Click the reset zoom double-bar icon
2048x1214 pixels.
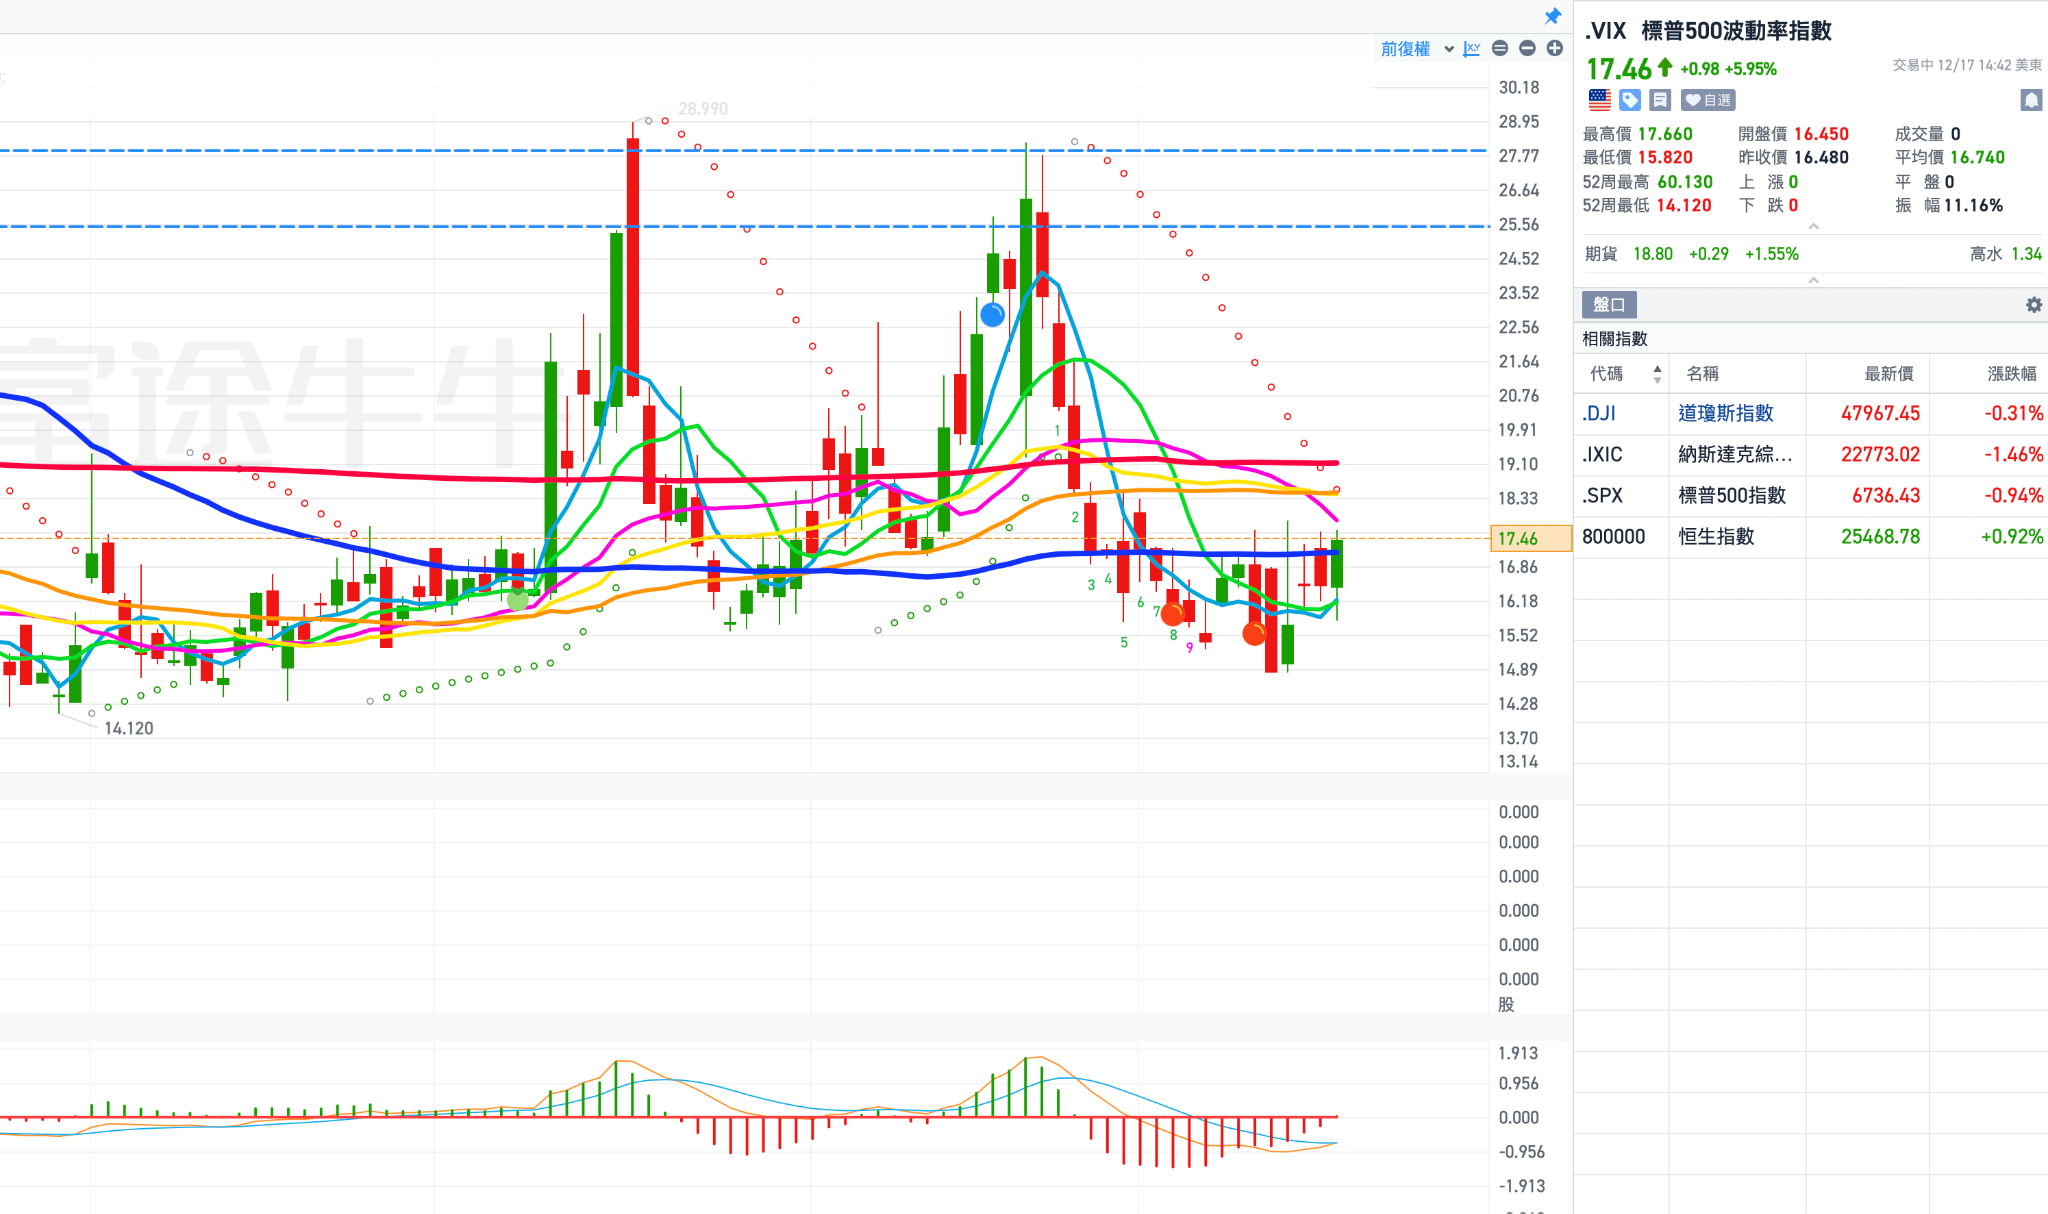coord(1500,48)
